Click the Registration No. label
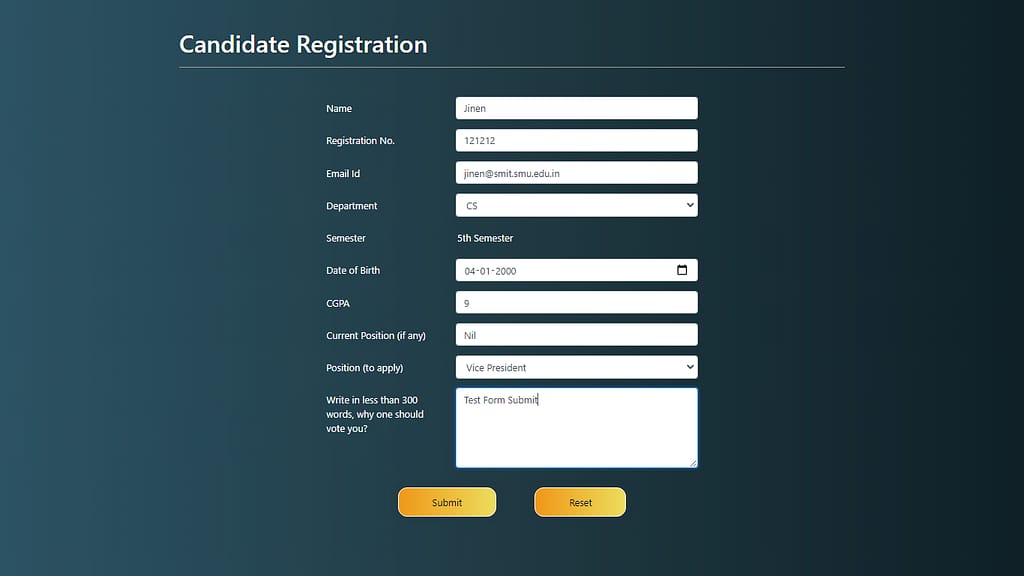Screen dimensions: 1024x576 (360, 141)
